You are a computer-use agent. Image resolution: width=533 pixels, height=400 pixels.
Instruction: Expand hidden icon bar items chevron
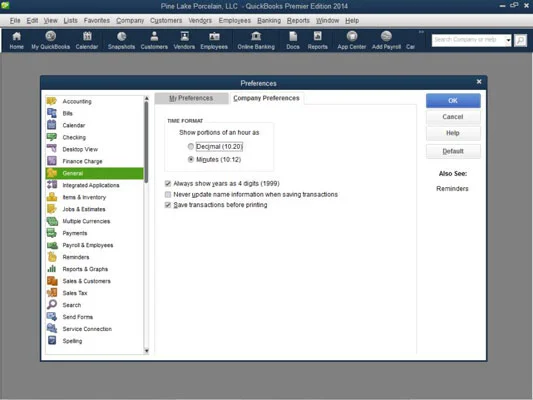[x=421, y=32]
